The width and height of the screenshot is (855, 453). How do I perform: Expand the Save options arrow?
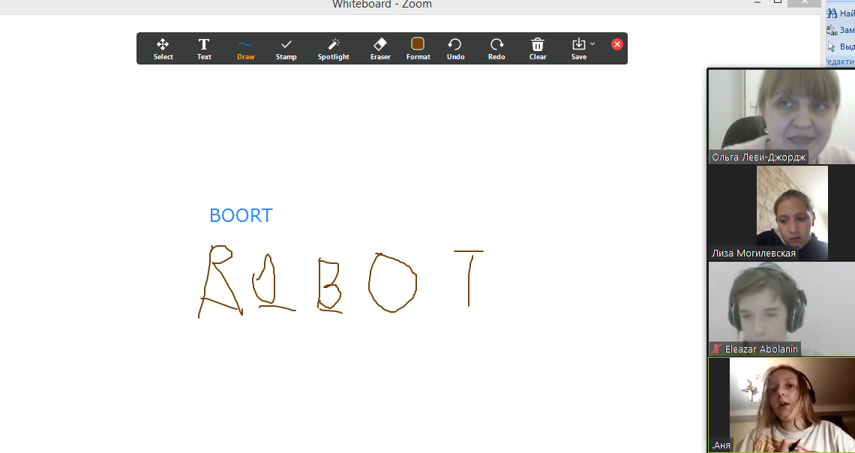coord(593,44)
